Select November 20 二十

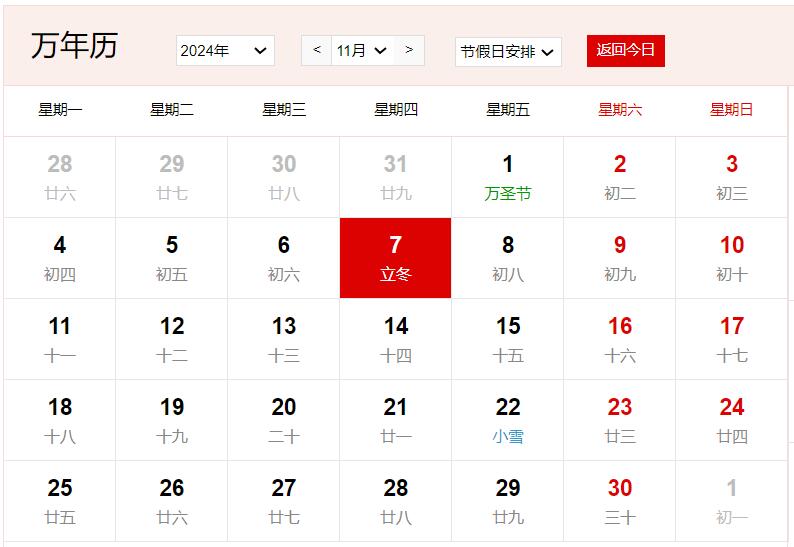(284, 420)
